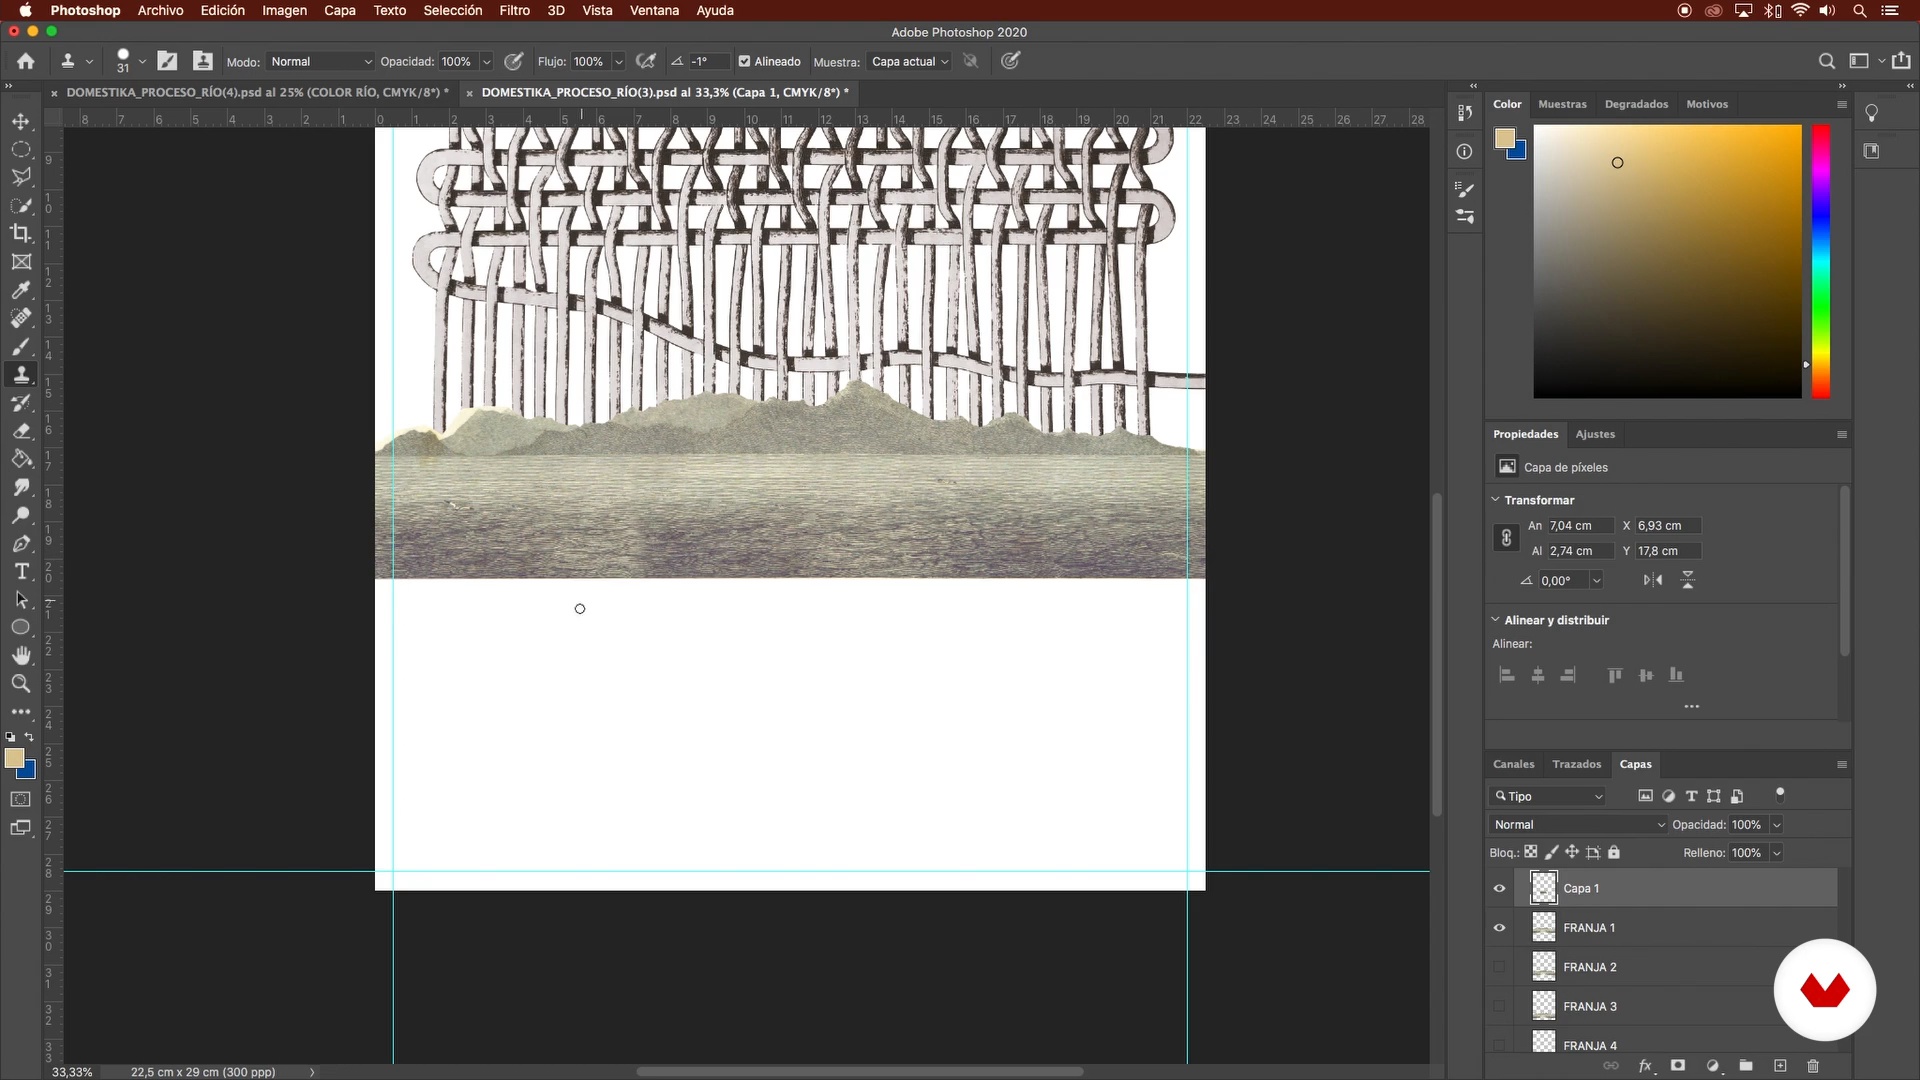
Task: Show the FRANJA 3 layer
Action: pyautogui.click(x=1499, y=1006)
